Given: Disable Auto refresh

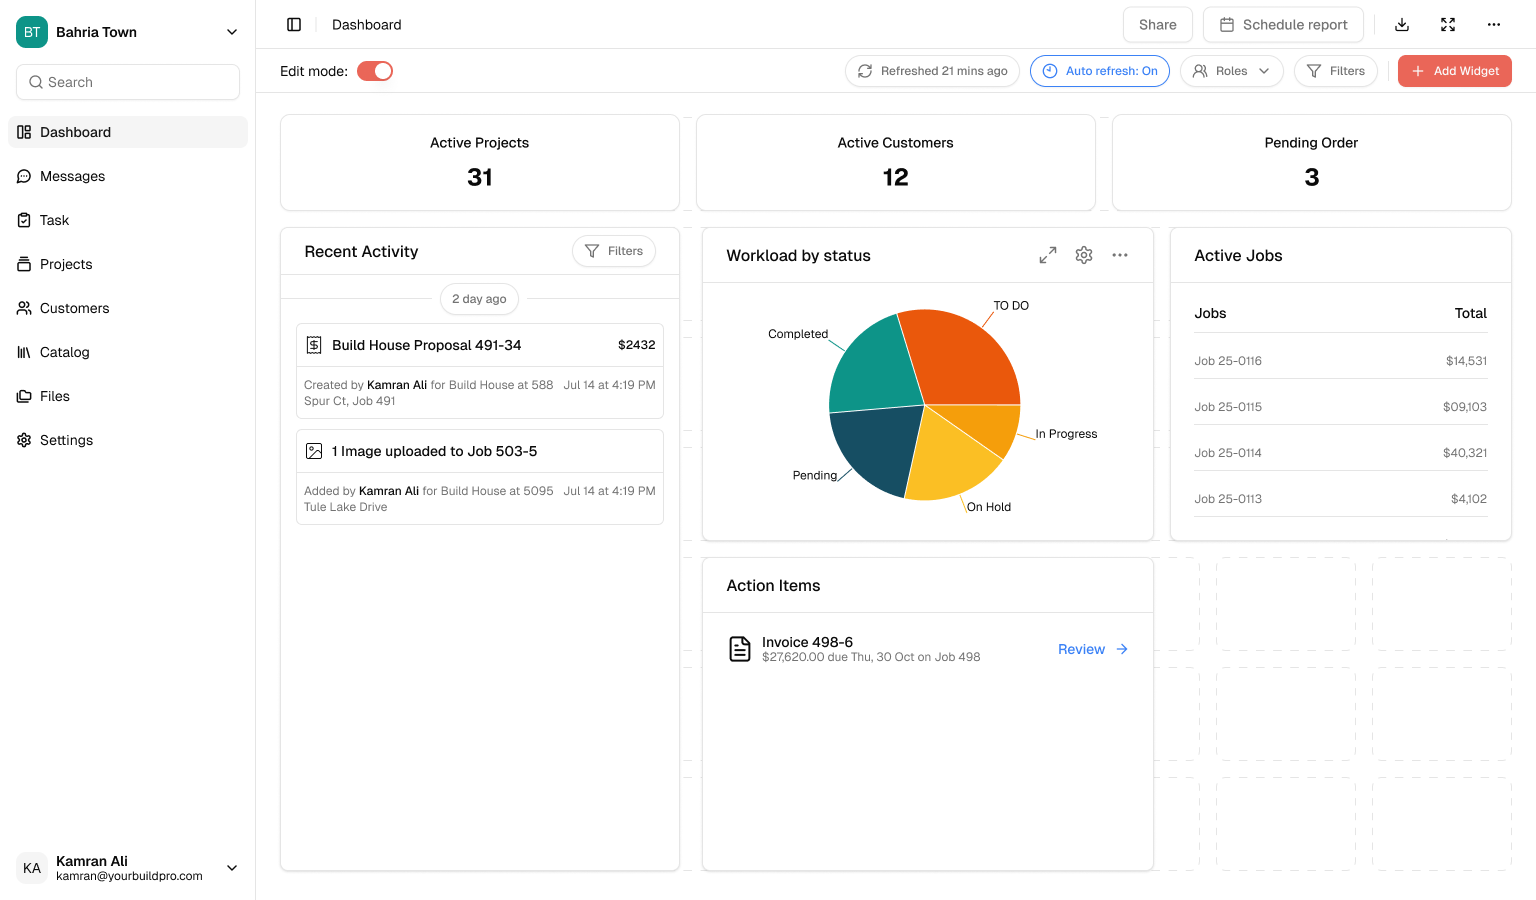Looking at the screenshot, I should [1100, 71].
